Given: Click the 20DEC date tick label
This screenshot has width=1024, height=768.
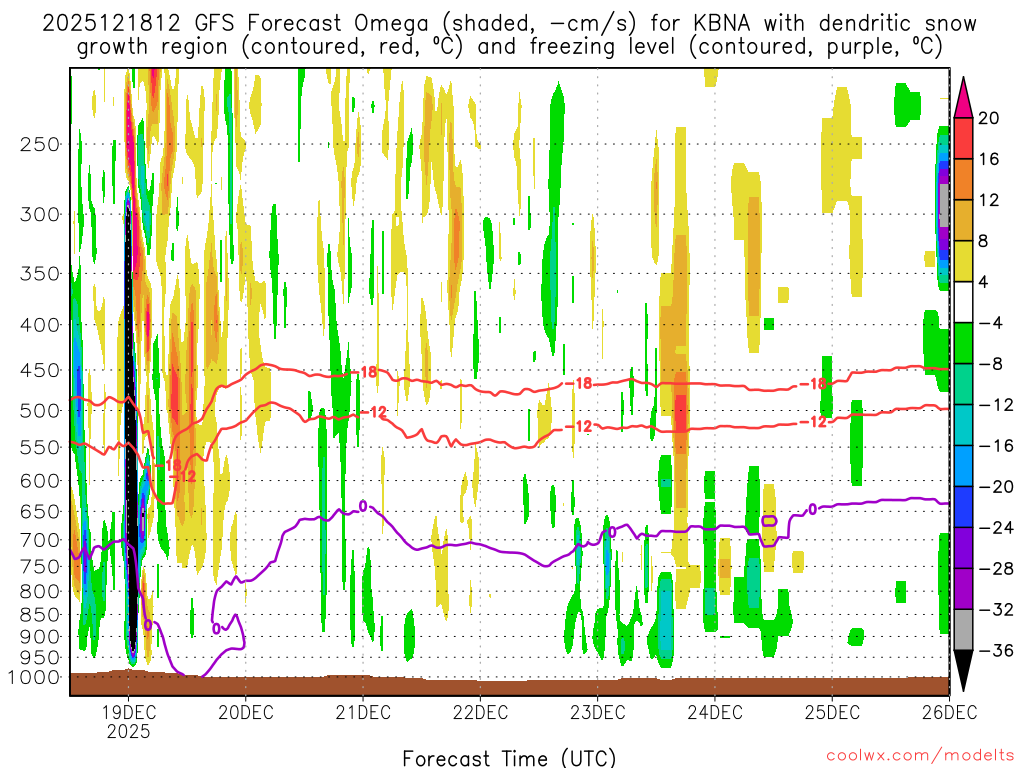Looking at the screenshot, I should [246, 712].
